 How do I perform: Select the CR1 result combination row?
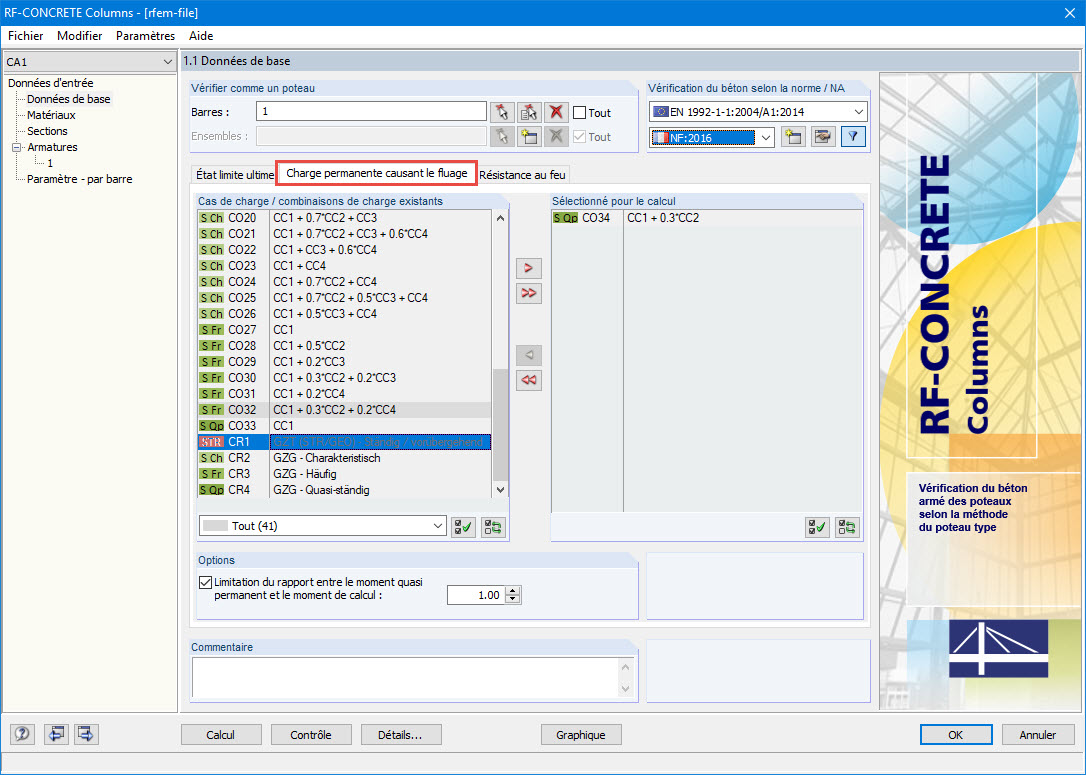(x=344, y=442)
